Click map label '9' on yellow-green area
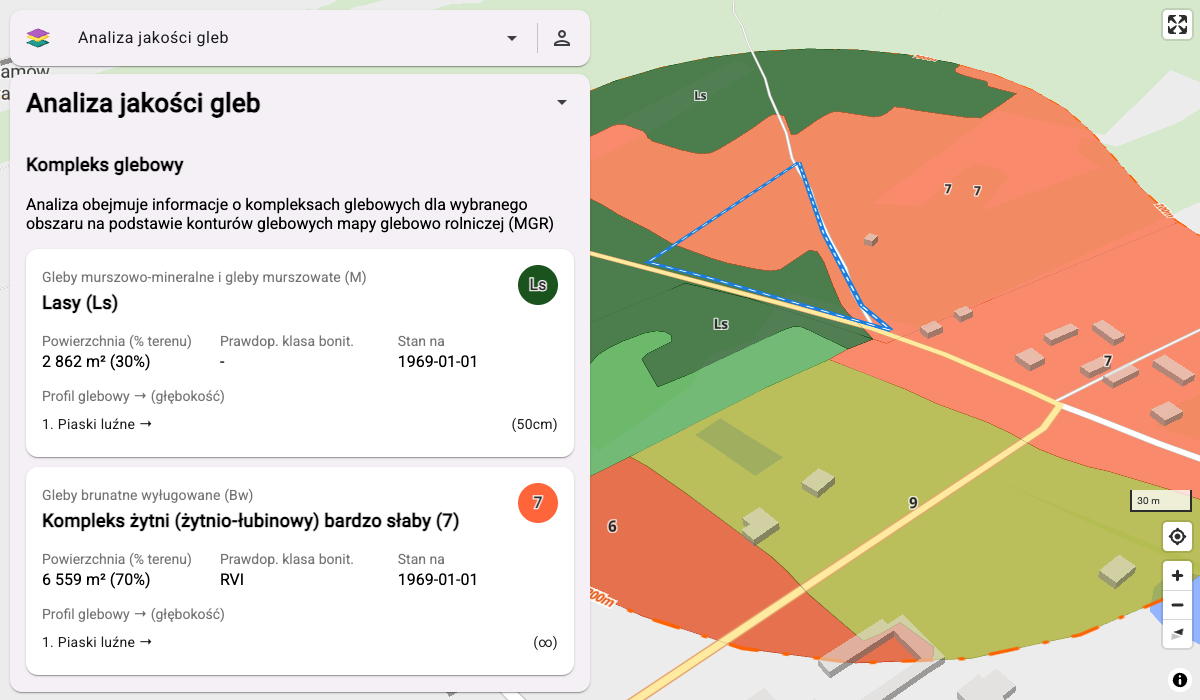The height and width of the screenshot is (700, 1200). [913, 503]
